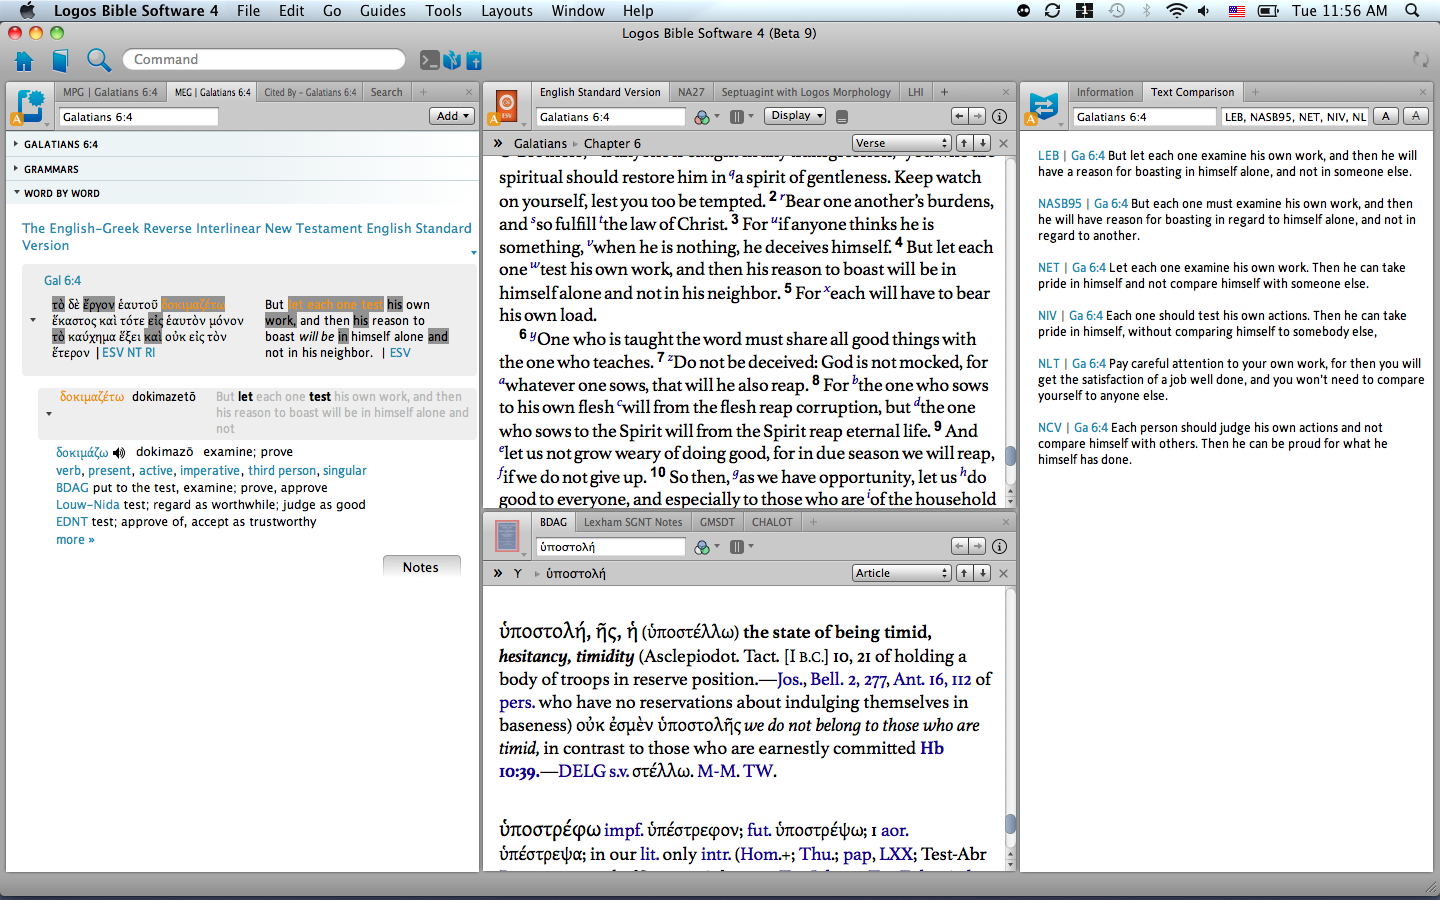Screen dimensions: 1440x900
Task: Open the Search magnifier in main toolbar
Action: click(98, 60)
